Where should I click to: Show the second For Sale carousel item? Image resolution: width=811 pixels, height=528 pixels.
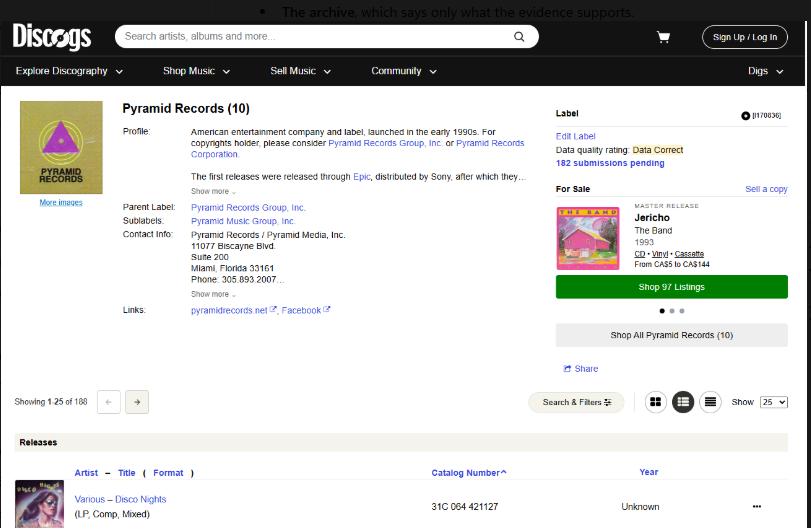click(672, 311)
